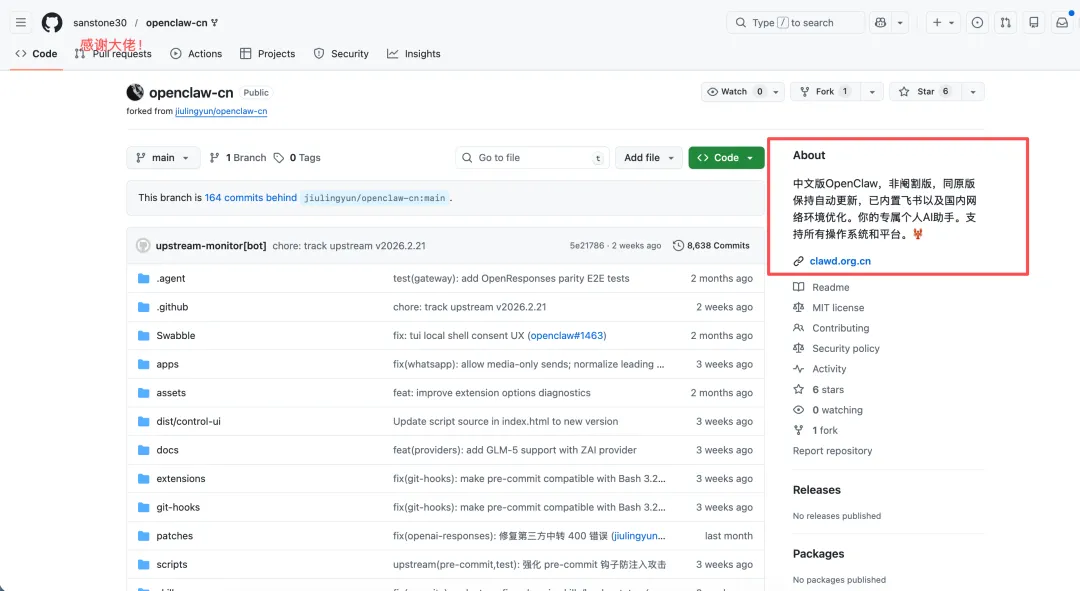Switch to the Projects tab
Screen dimensions: 1080x591
pyautogui.click(x=267, y=54)
